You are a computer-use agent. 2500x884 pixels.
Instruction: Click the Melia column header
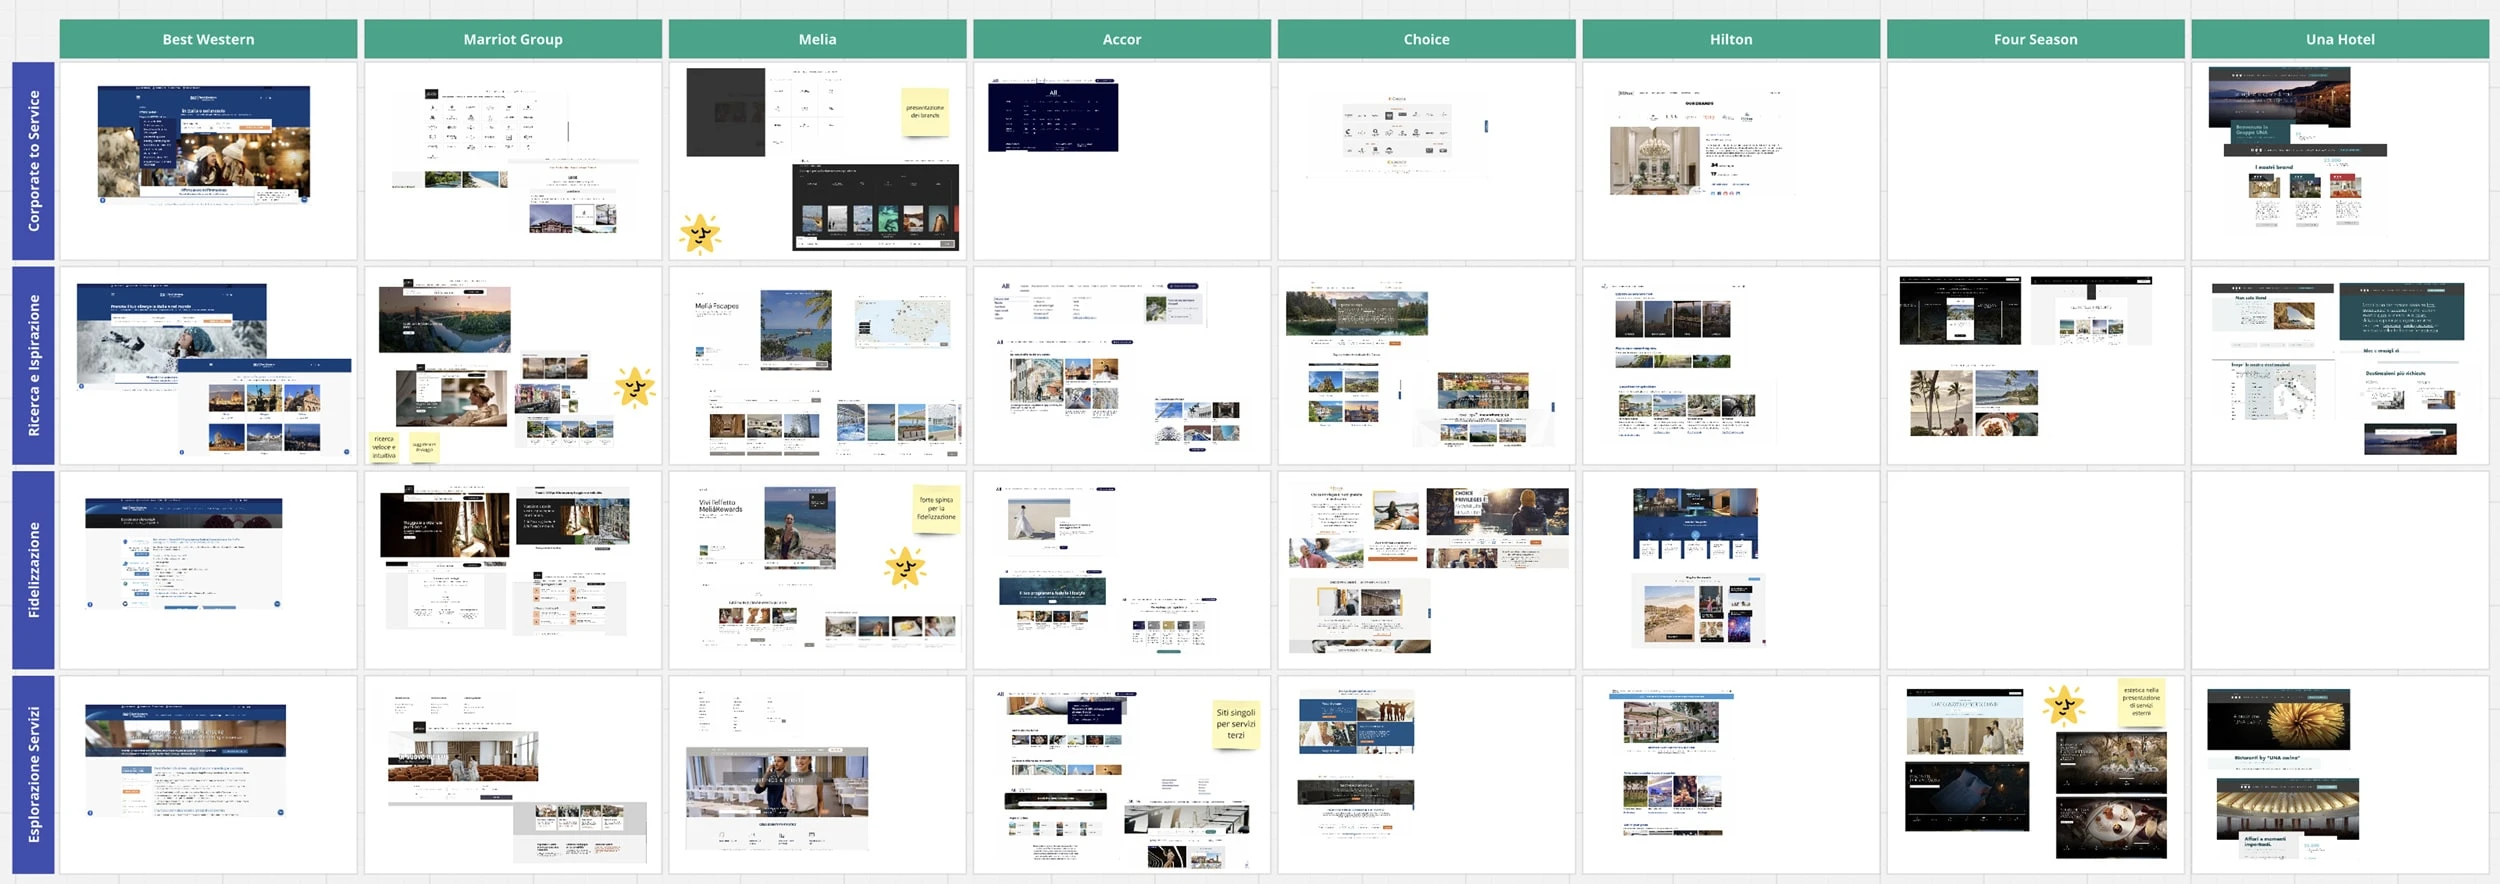pos(817,39)
